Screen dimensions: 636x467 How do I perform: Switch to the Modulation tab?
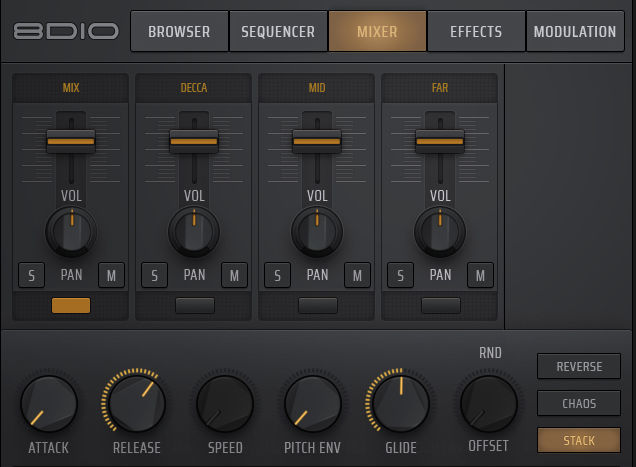[x=575, y=31]
